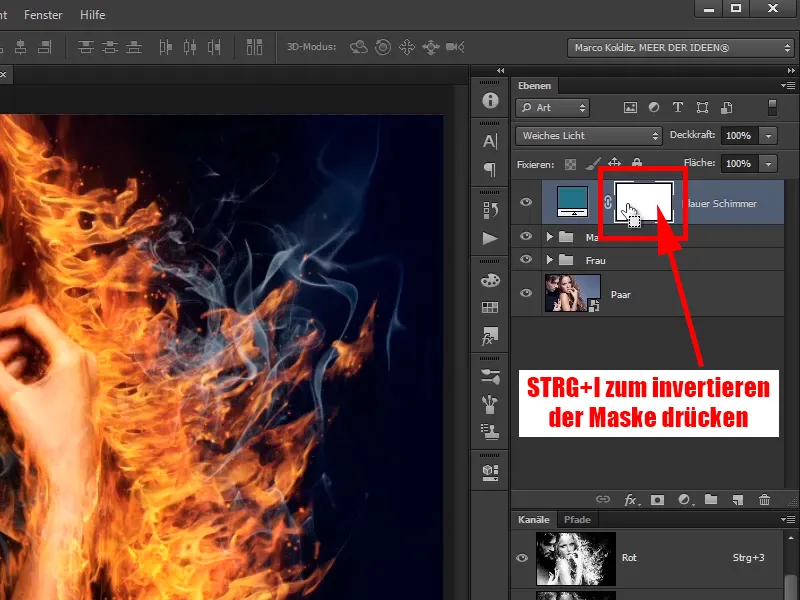Add a layer mask icon
The image size is (800, 600).
pyautogui.click(x=658, y=500)
